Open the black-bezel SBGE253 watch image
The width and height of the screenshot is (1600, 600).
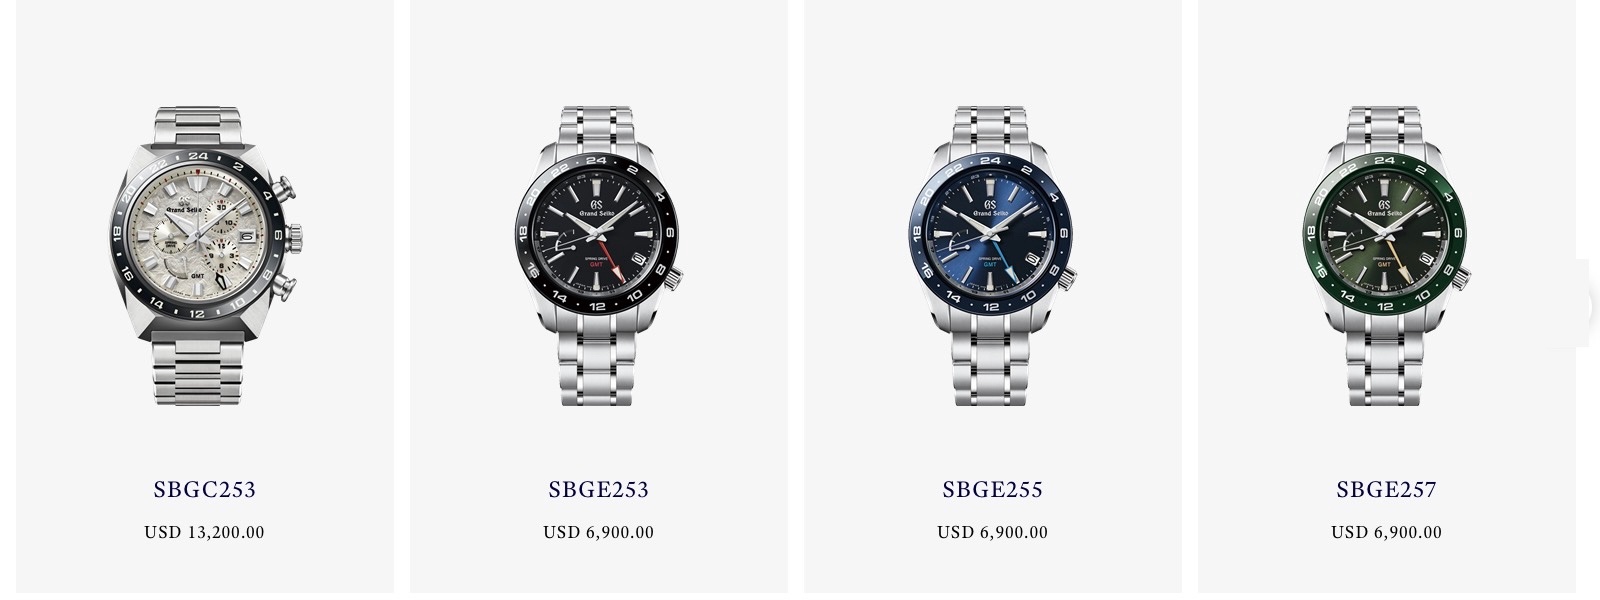(x=599, y=256)
